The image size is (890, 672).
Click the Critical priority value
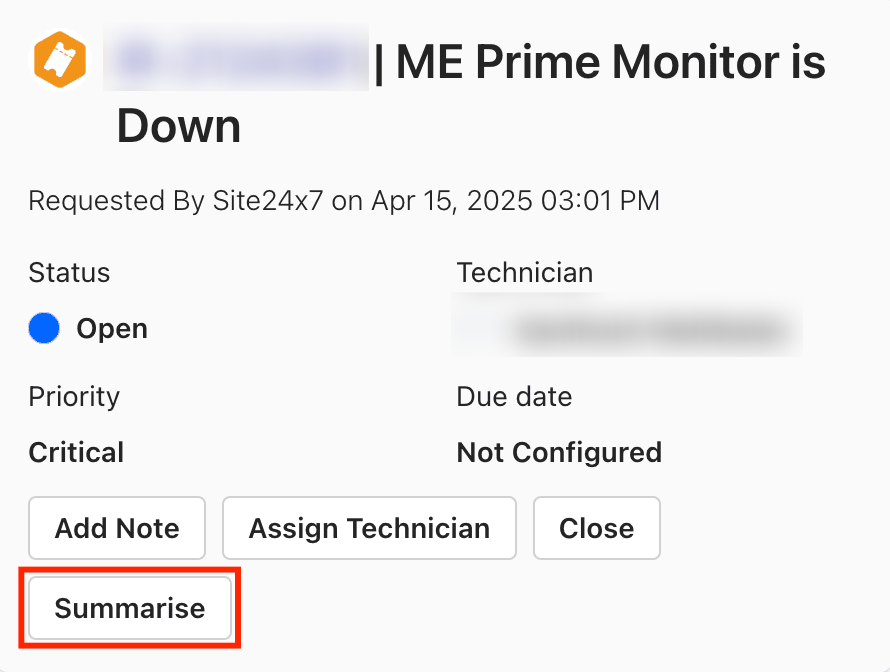[x=76, y=452]
